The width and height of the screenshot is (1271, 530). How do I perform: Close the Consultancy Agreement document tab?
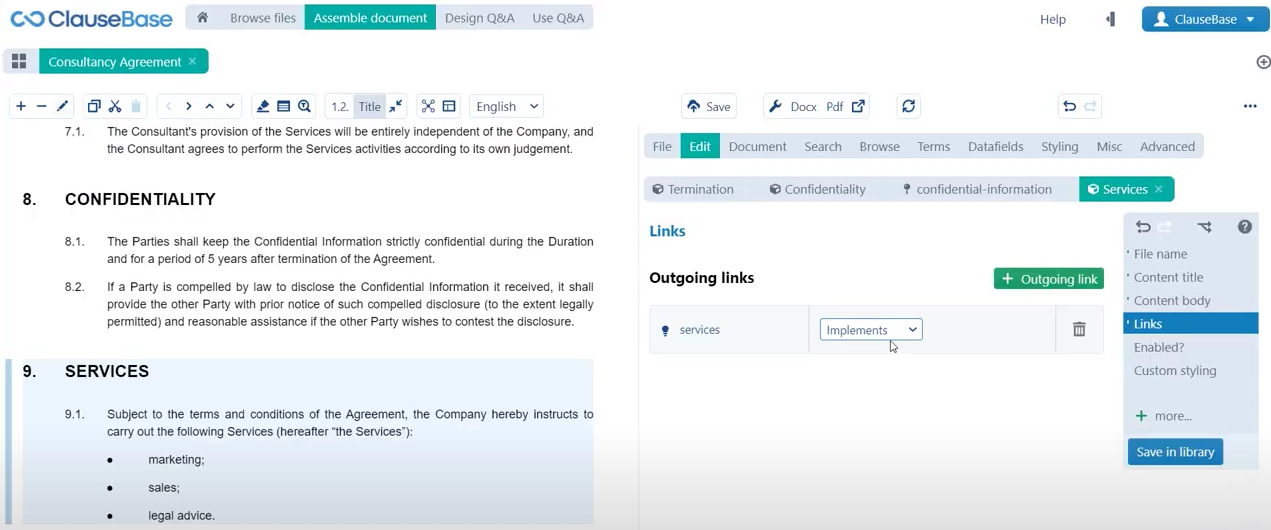[x=193, y=62]
